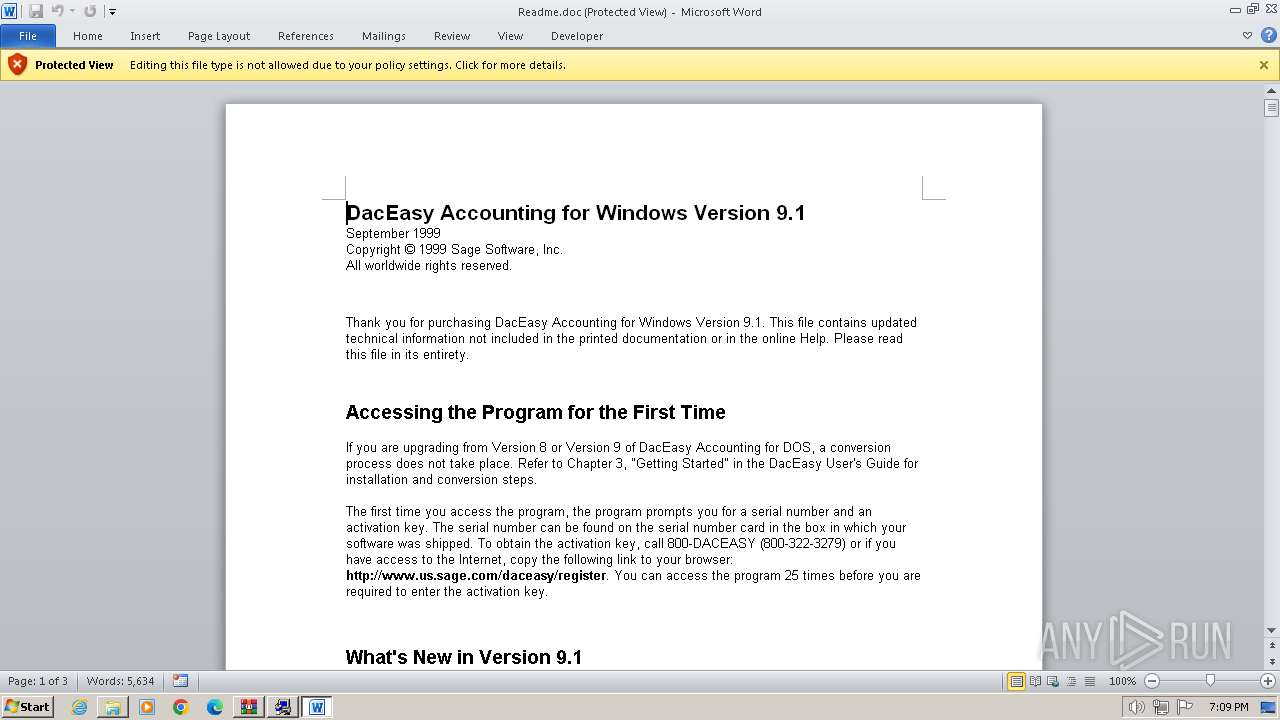The image size is (1280, 720).
Task: Open the Undo history dropdown arrow
Action: pos(72,11)
